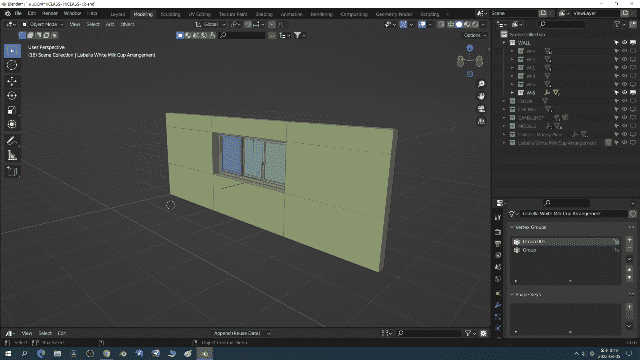Screen dimensions: 640x360
Task: Select the Select Box tool
Action: (12, 51)
